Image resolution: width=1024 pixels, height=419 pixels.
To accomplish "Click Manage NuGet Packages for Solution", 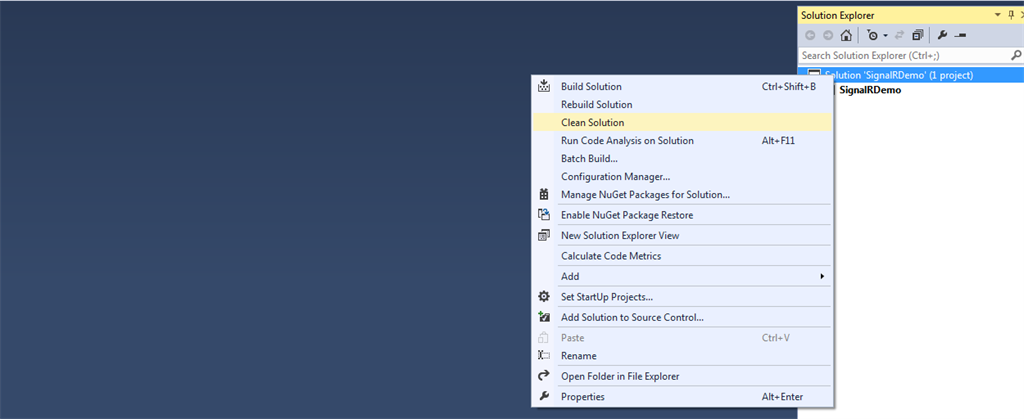I will pyautogui.click(x=645, y=194).
